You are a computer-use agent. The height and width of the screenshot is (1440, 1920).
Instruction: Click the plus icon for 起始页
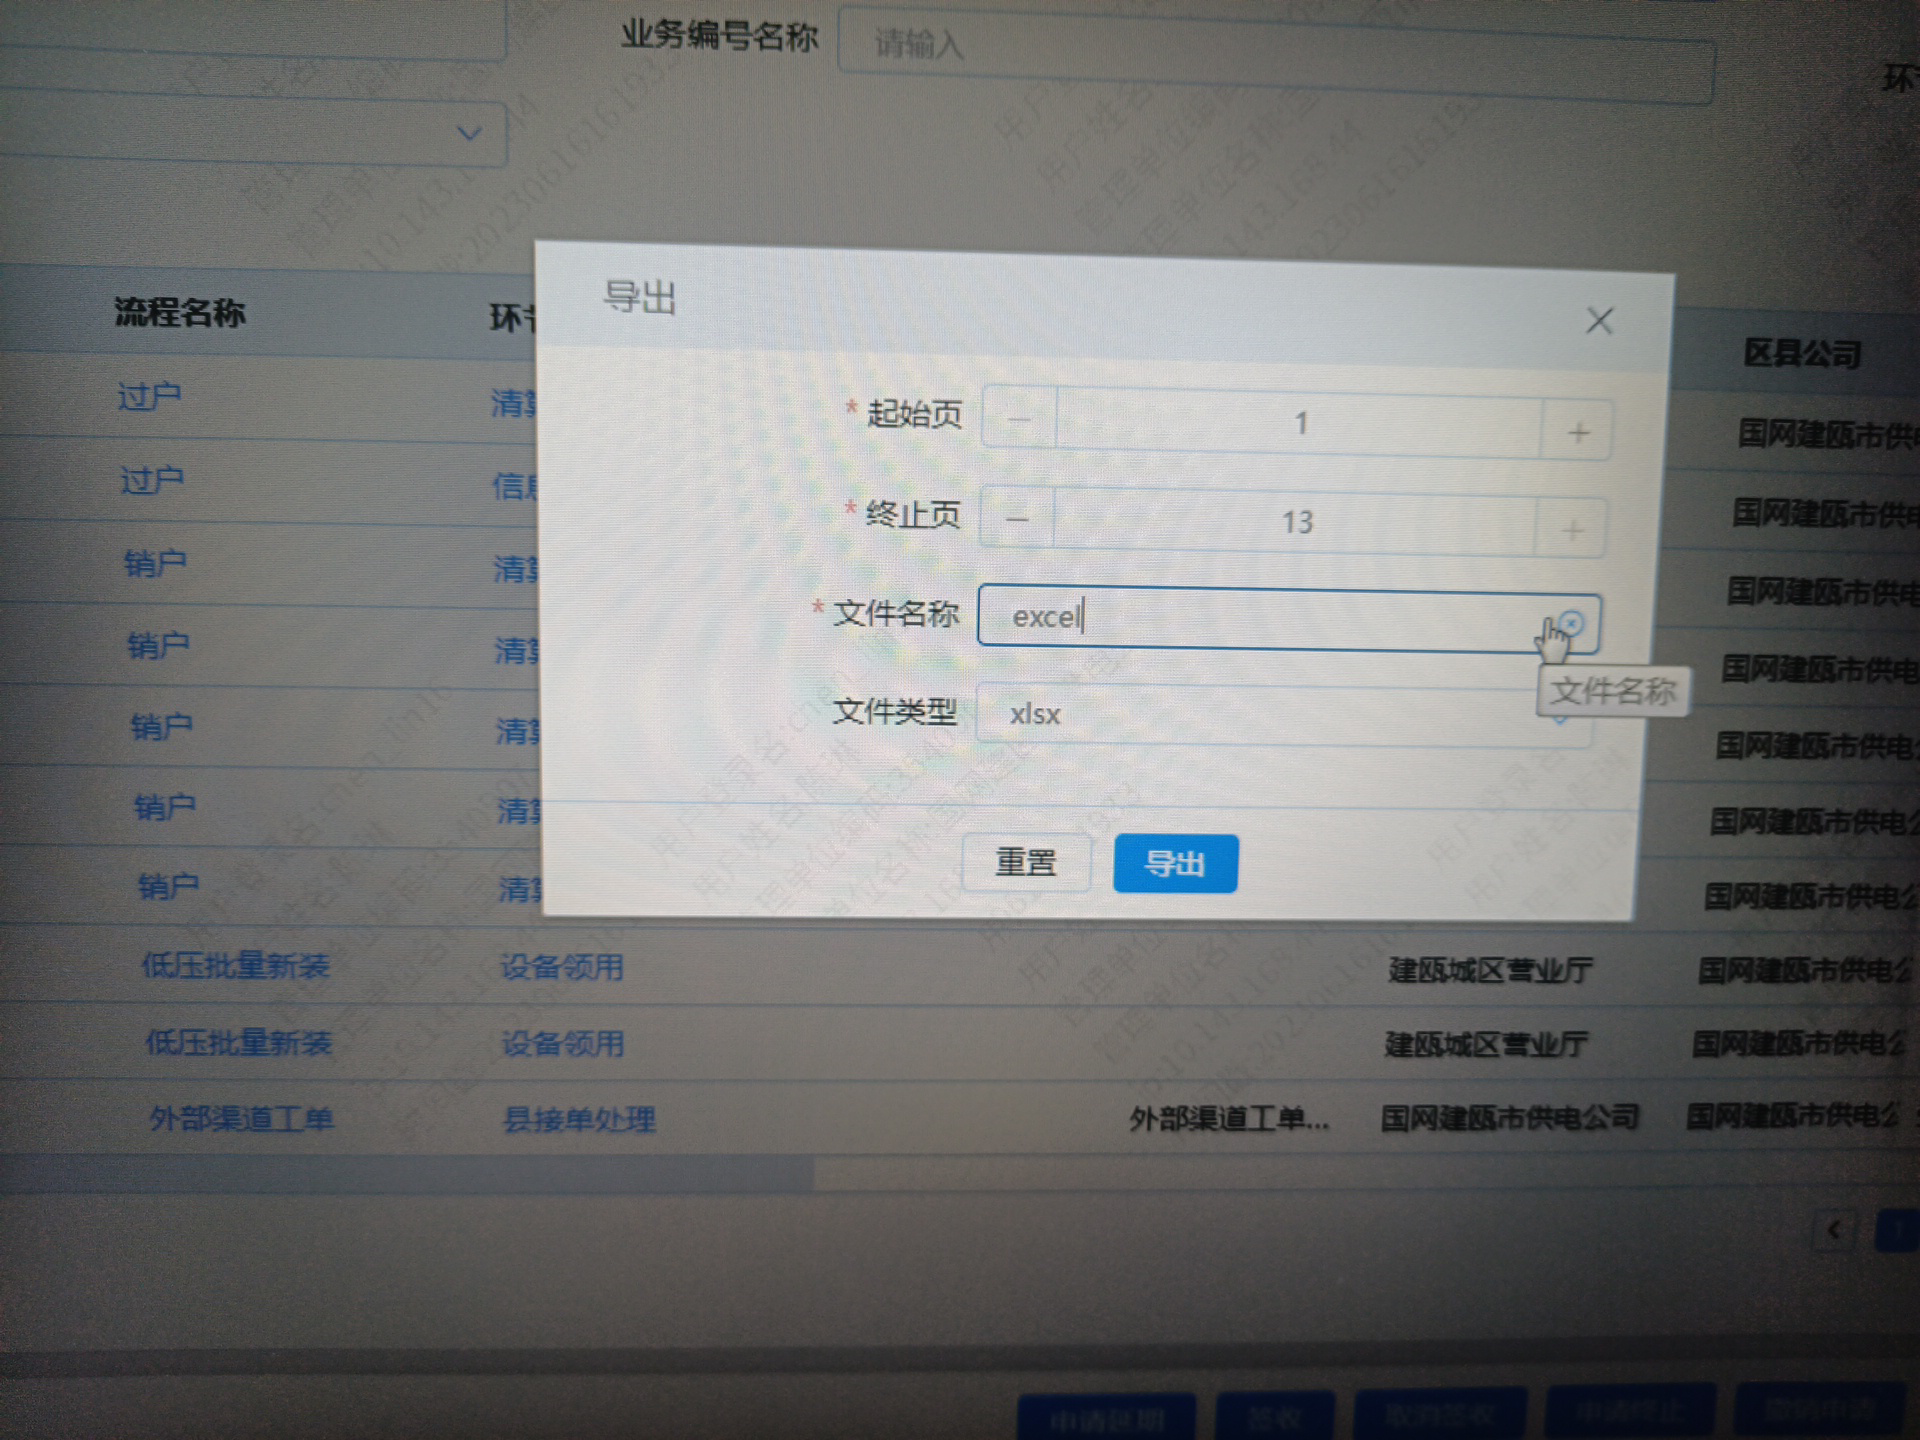(x=1577, y=432)
